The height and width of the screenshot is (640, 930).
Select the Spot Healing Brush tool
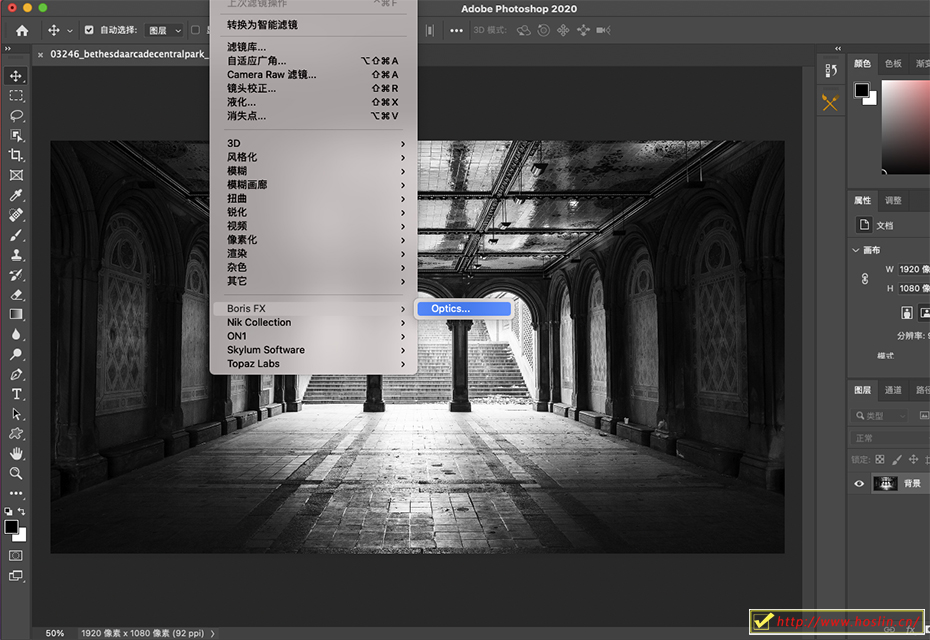tap(16, 215)
